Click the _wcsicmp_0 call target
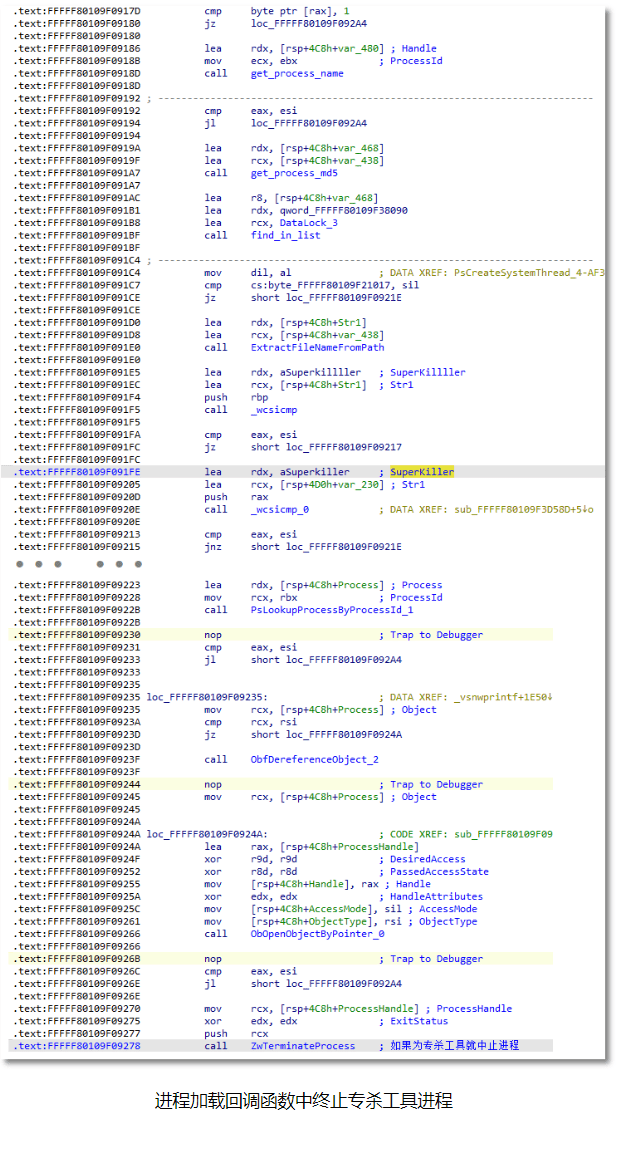 point(280,510)
